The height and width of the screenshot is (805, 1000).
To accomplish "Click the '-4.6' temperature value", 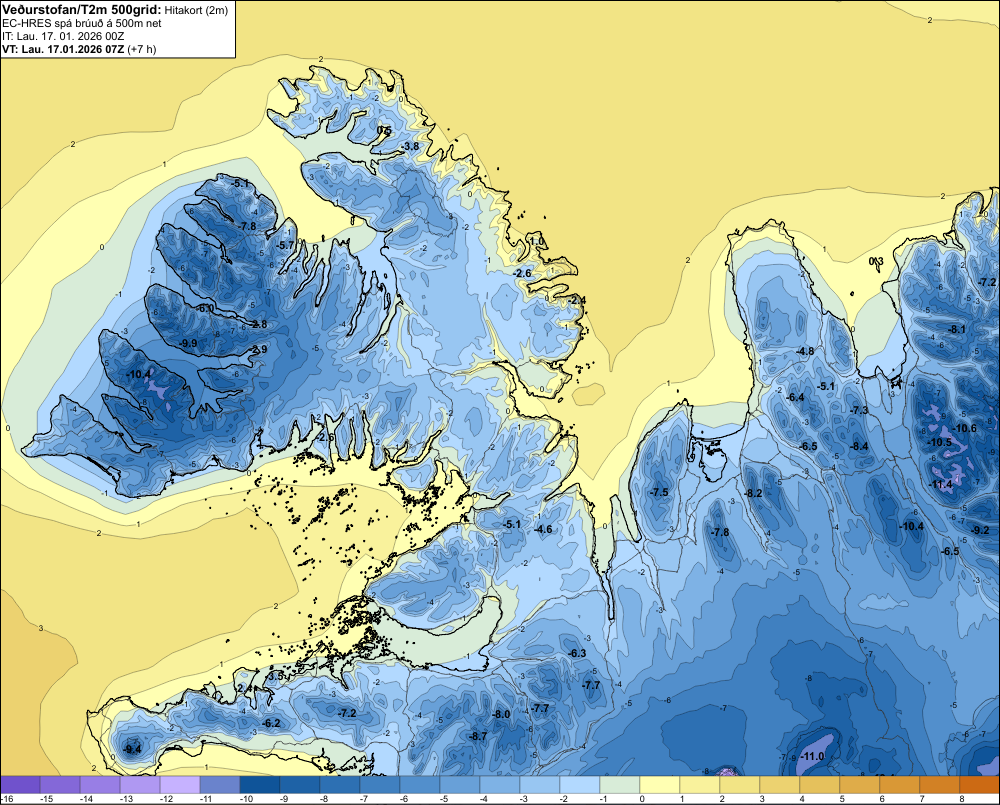I will pos(543,529).
